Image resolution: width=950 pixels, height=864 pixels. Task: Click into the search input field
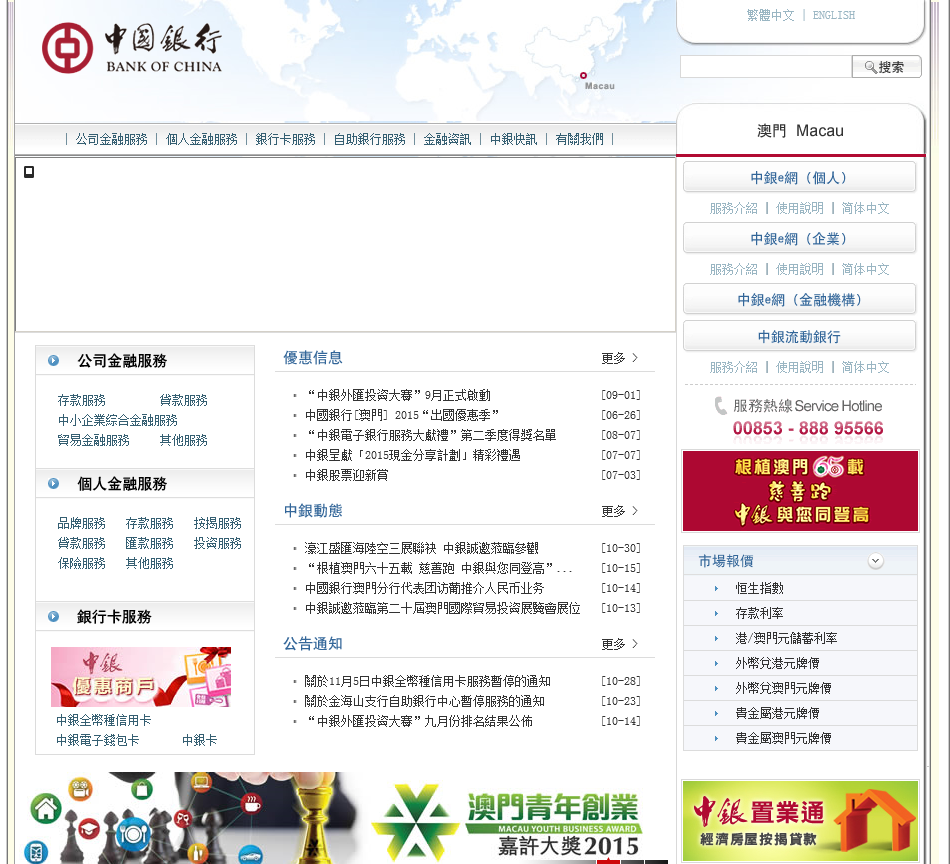766,67
